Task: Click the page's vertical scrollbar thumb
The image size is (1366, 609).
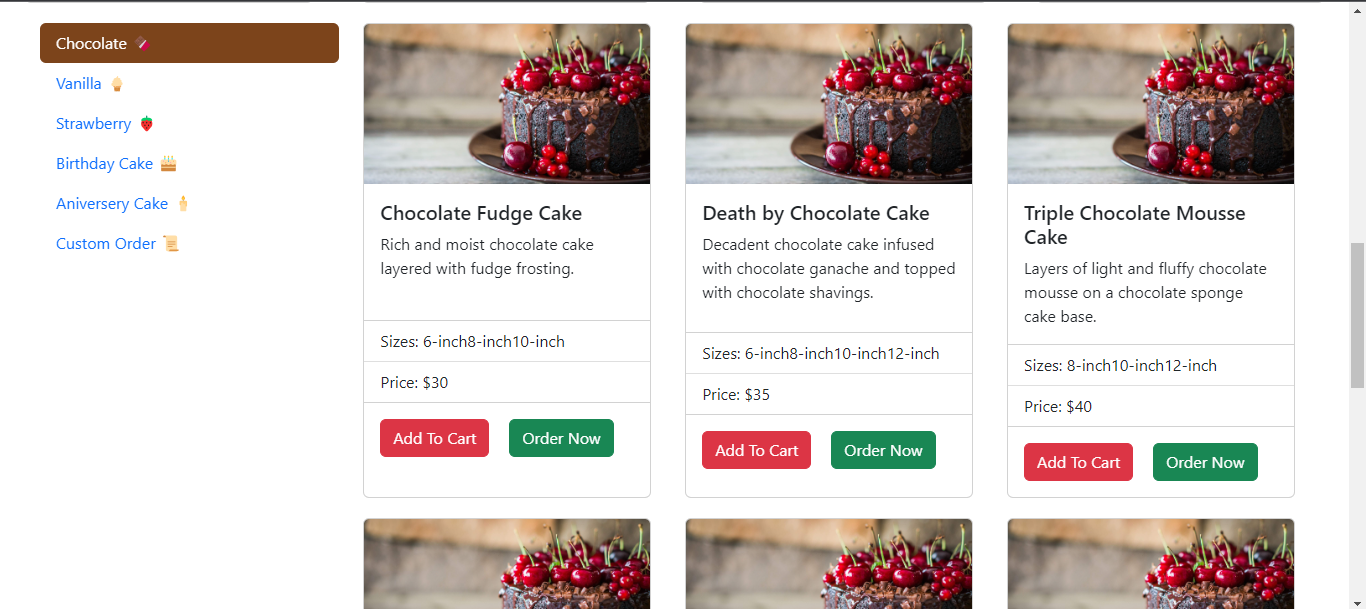Action: pos(1357,315)
